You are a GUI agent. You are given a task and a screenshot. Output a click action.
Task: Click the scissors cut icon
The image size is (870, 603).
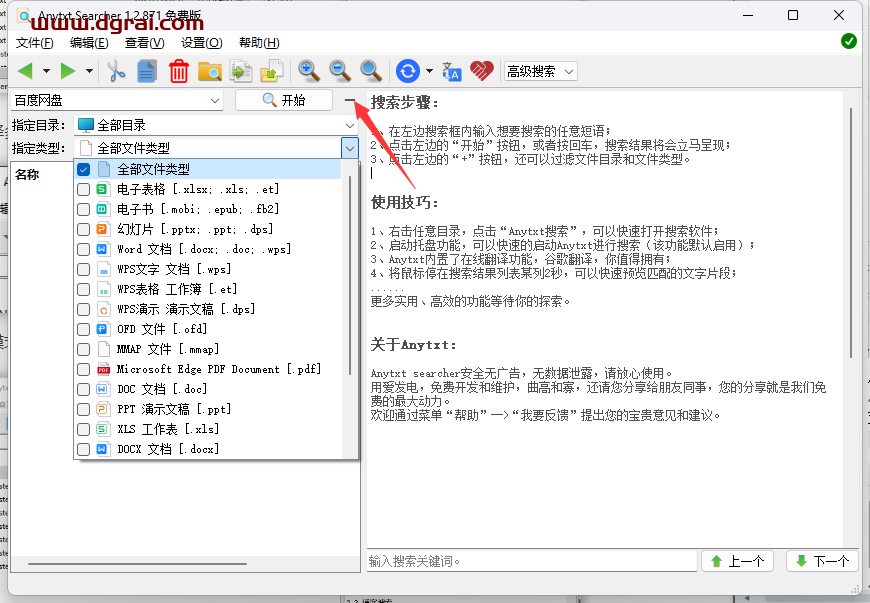tap(116, 71)
